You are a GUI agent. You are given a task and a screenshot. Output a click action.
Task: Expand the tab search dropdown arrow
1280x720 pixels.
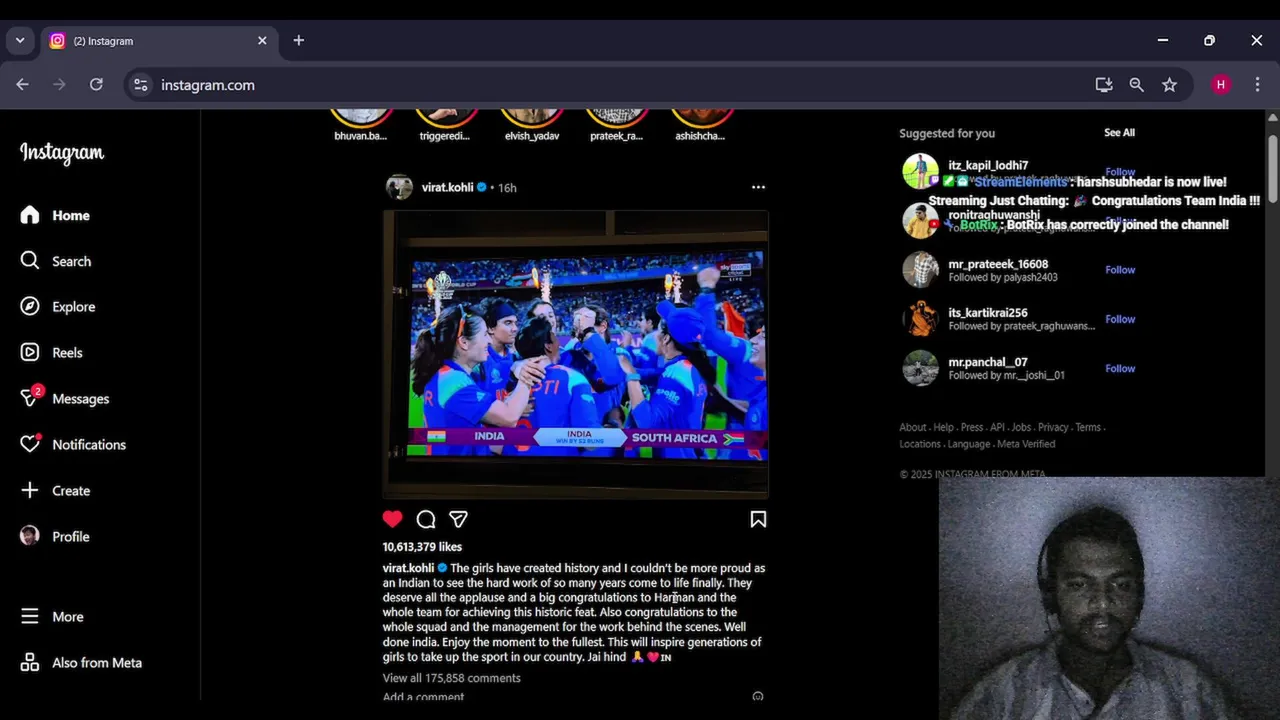click(20, 41)
